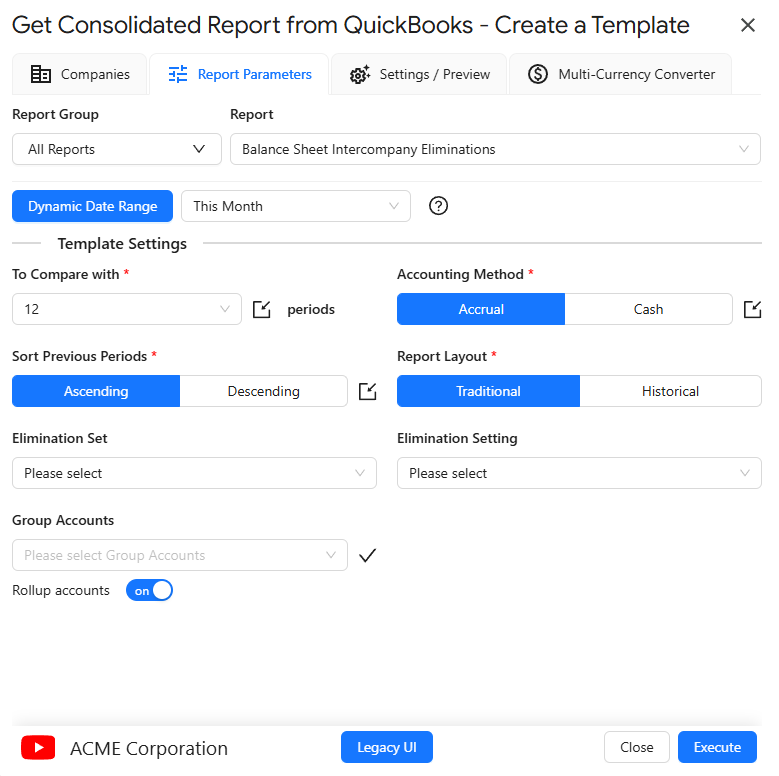
Task: Open the Elimination Set dropdown
Action: click(194, 473)
